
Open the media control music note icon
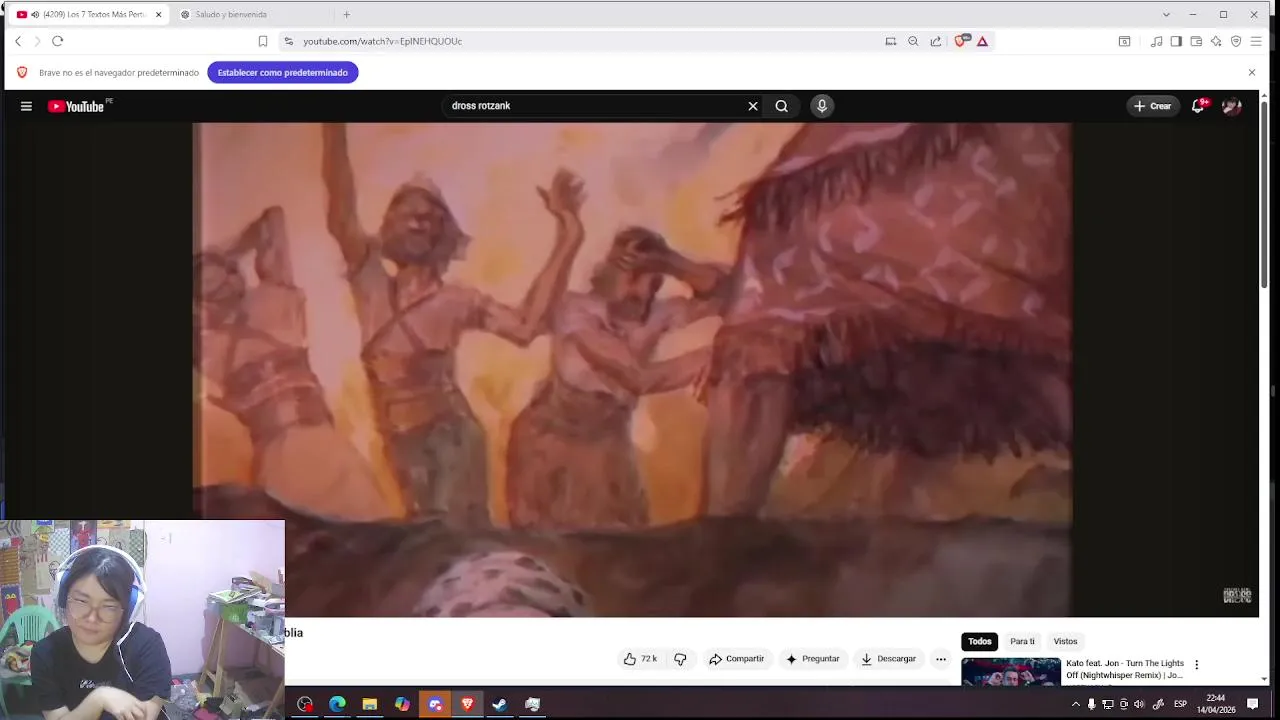pos(1157,41)
